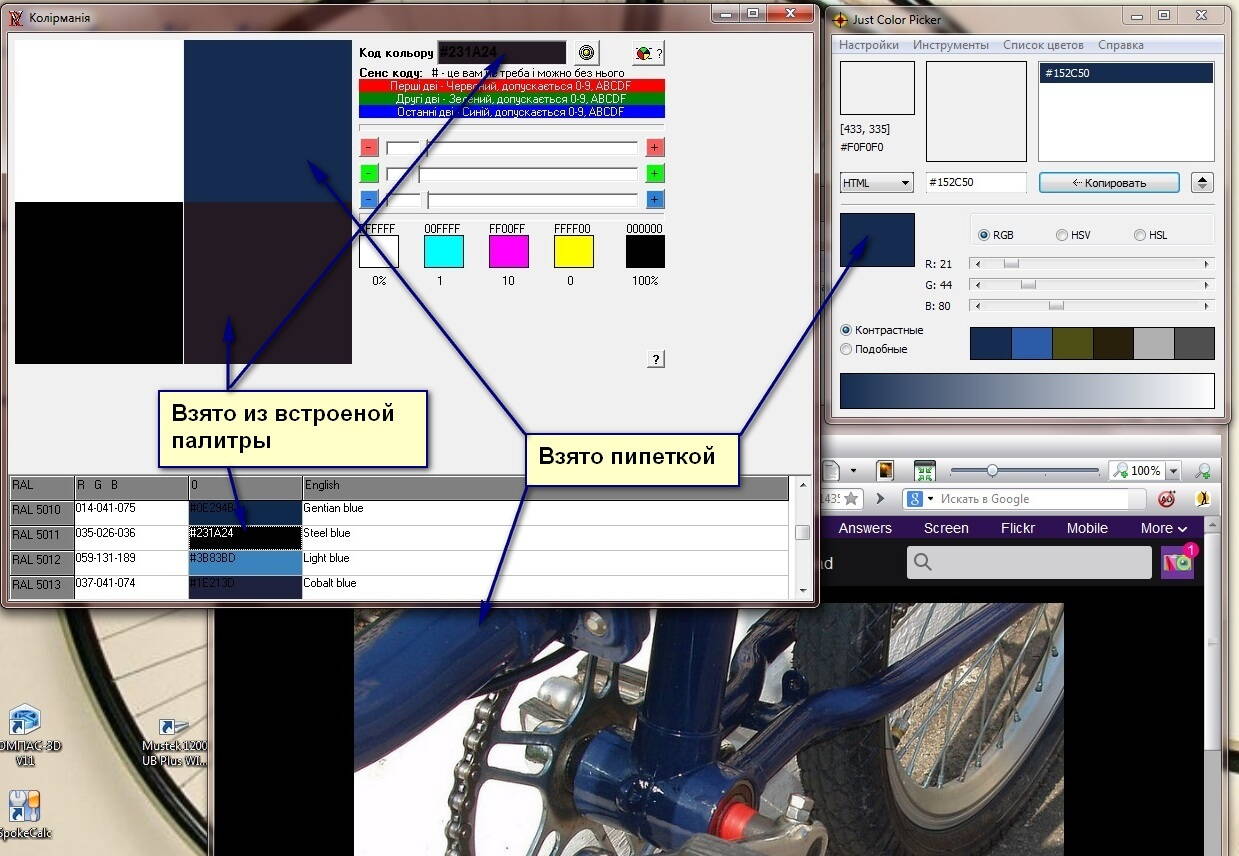The width and height of the screenshot is (1239, 856).
Task: Open the color wheel help icon
Action: coord(648,53)
